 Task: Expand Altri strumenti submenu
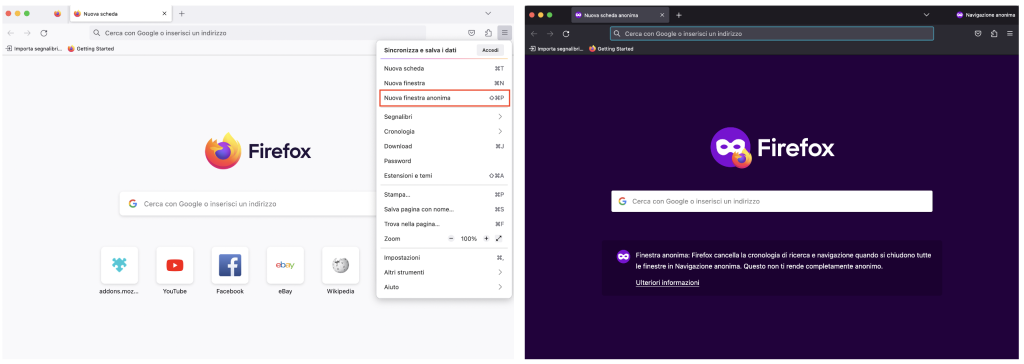(444, 273)
